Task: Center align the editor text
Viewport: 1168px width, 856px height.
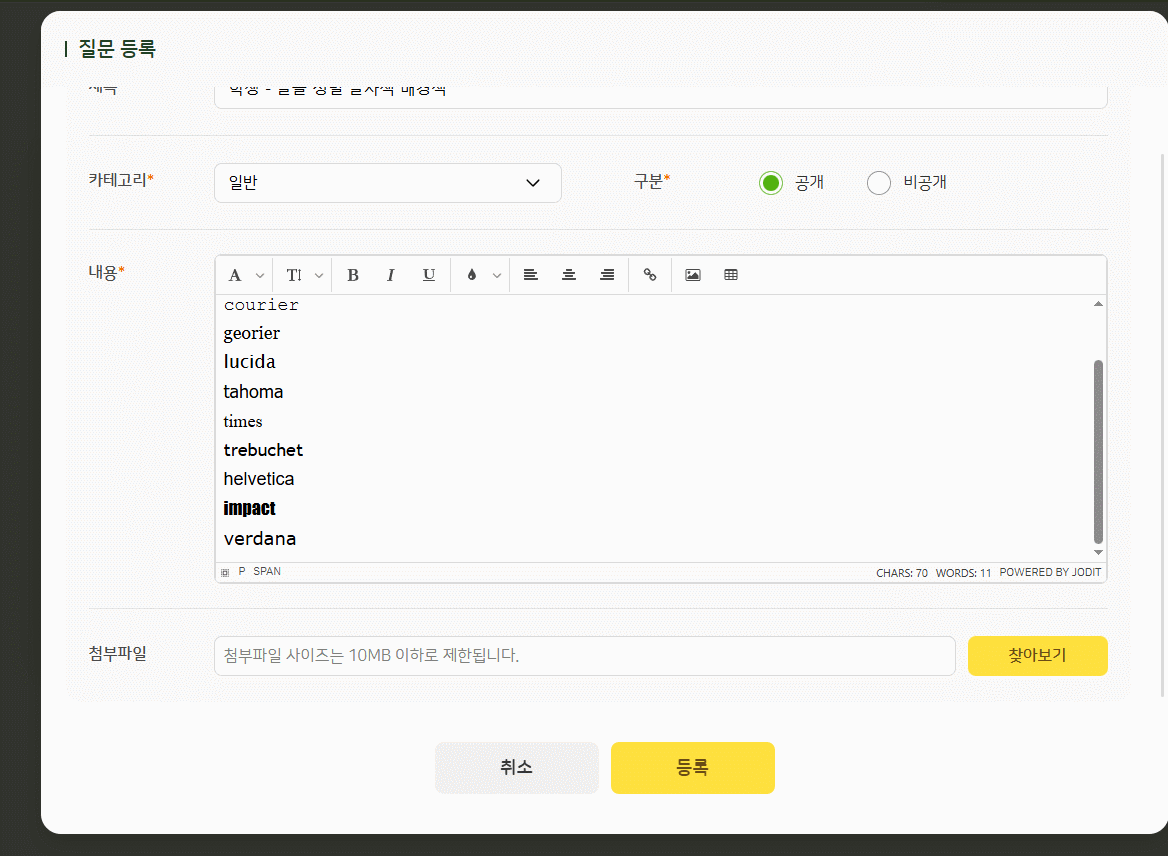Action: pyautogui.click(x=569, y=275)
